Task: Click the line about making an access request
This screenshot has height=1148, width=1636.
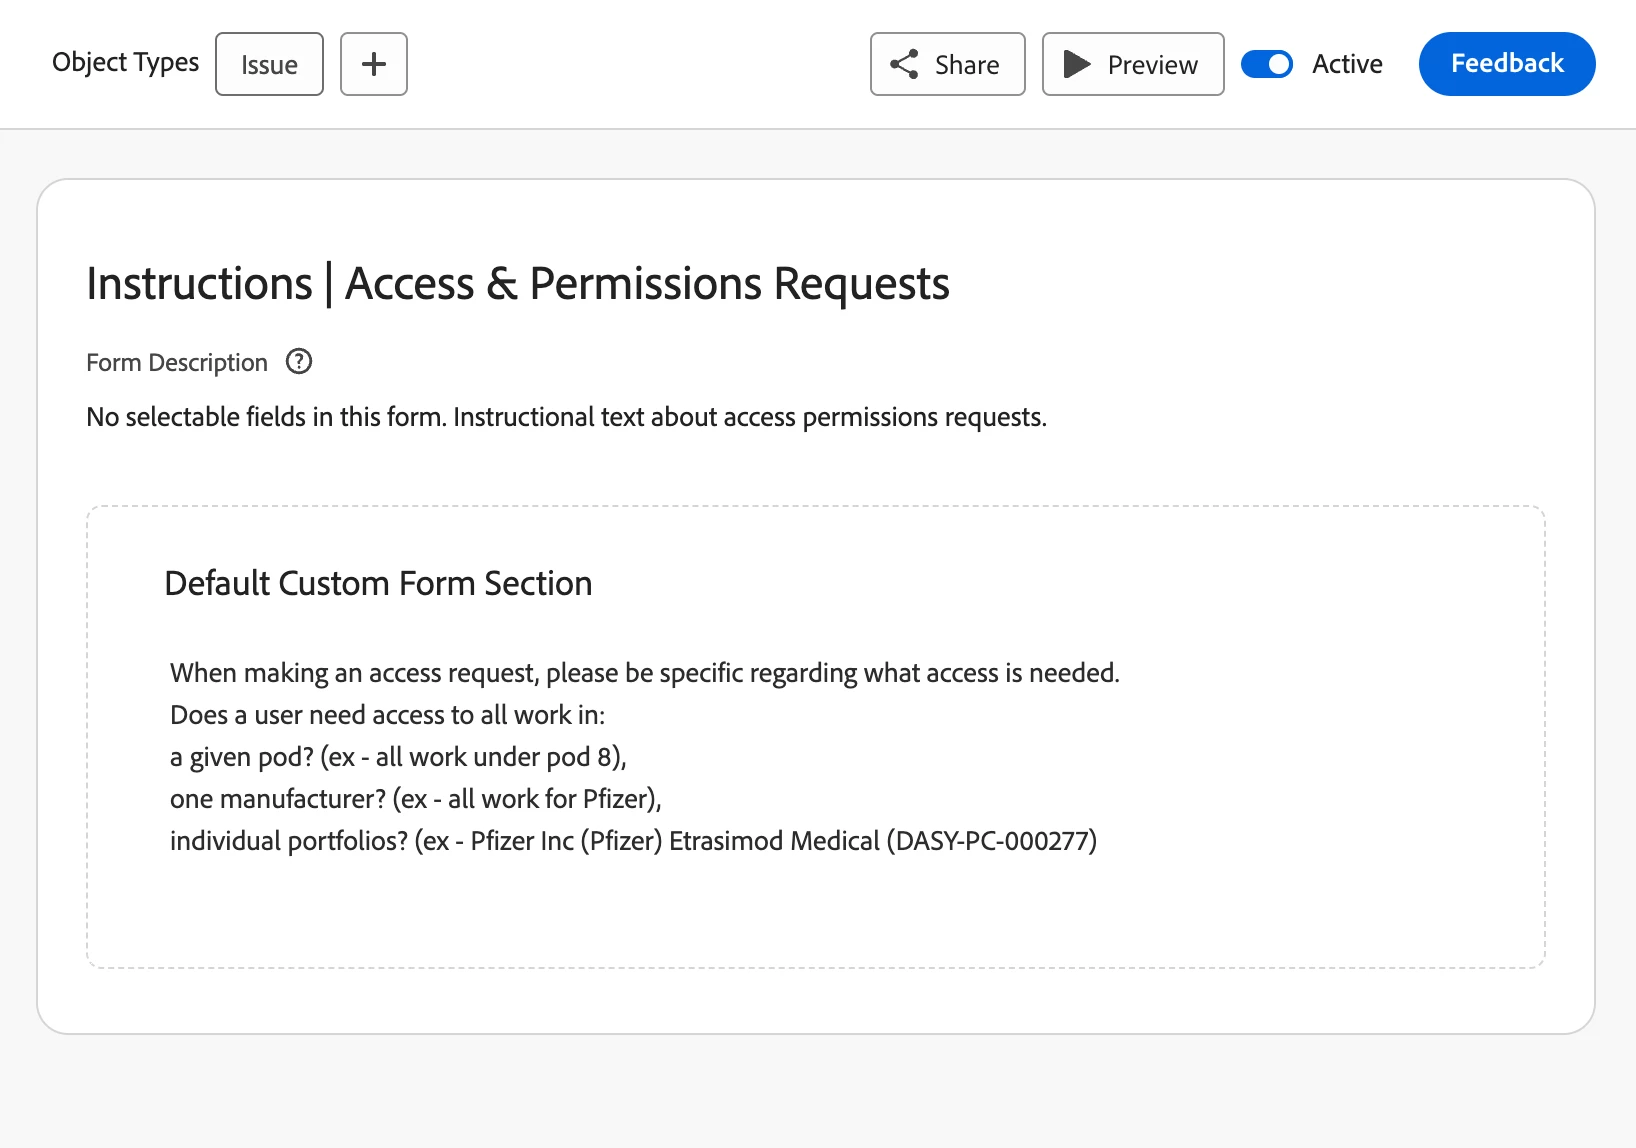Action: [644, 673]
